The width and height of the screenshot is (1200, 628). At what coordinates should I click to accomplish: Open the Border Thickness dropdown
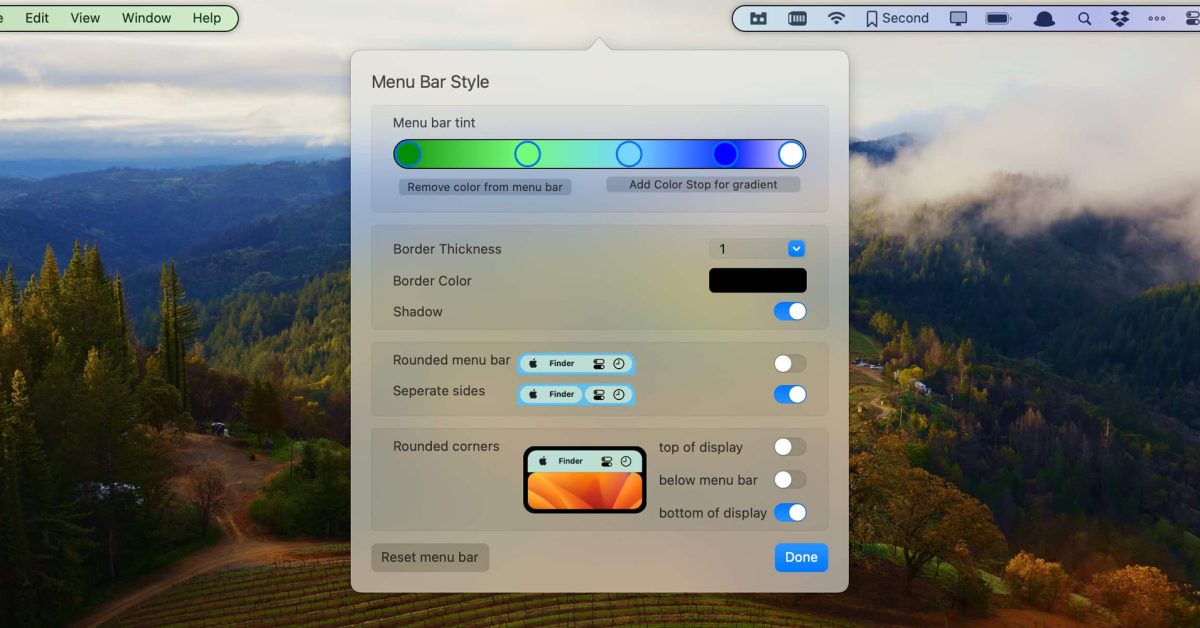(796, 249)
